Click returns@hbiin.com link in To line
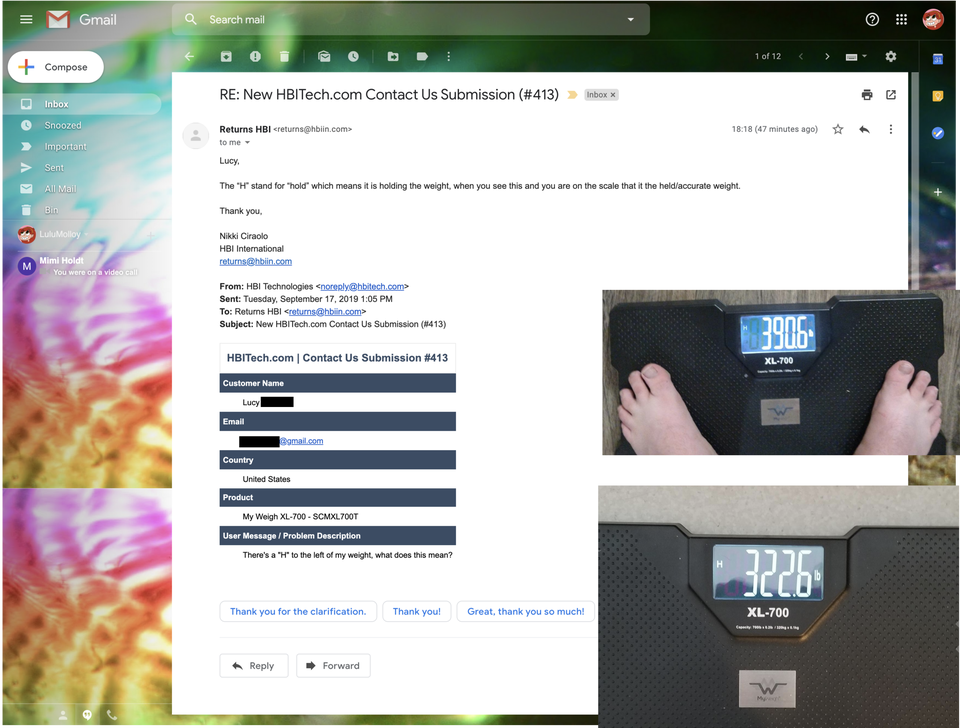The image size is (960, 728). click(x=325, y=312)
